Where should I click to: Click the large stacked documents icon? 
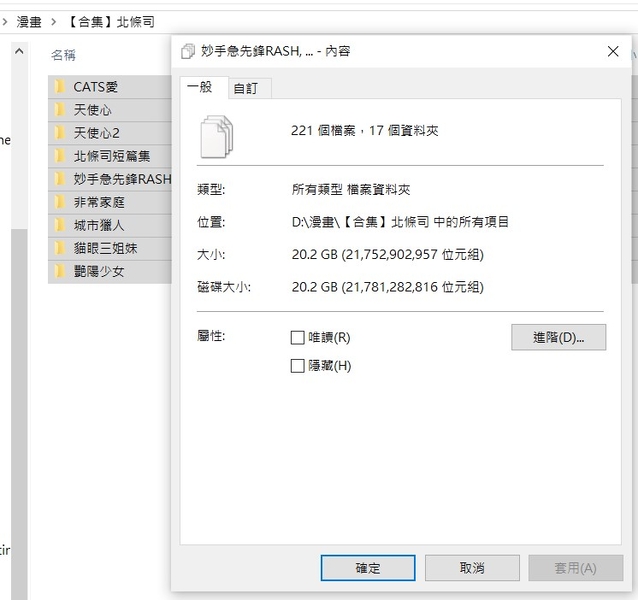click(217, 137)
